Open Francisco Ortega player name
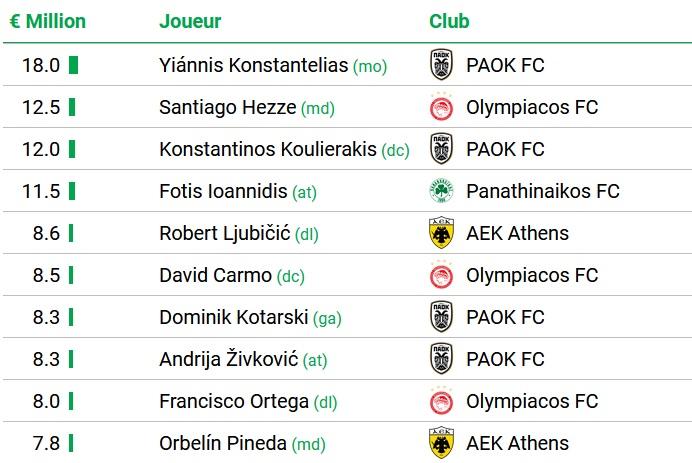This screenshot has width=692, height=463. pyautogui.click(x=234, y=401)
